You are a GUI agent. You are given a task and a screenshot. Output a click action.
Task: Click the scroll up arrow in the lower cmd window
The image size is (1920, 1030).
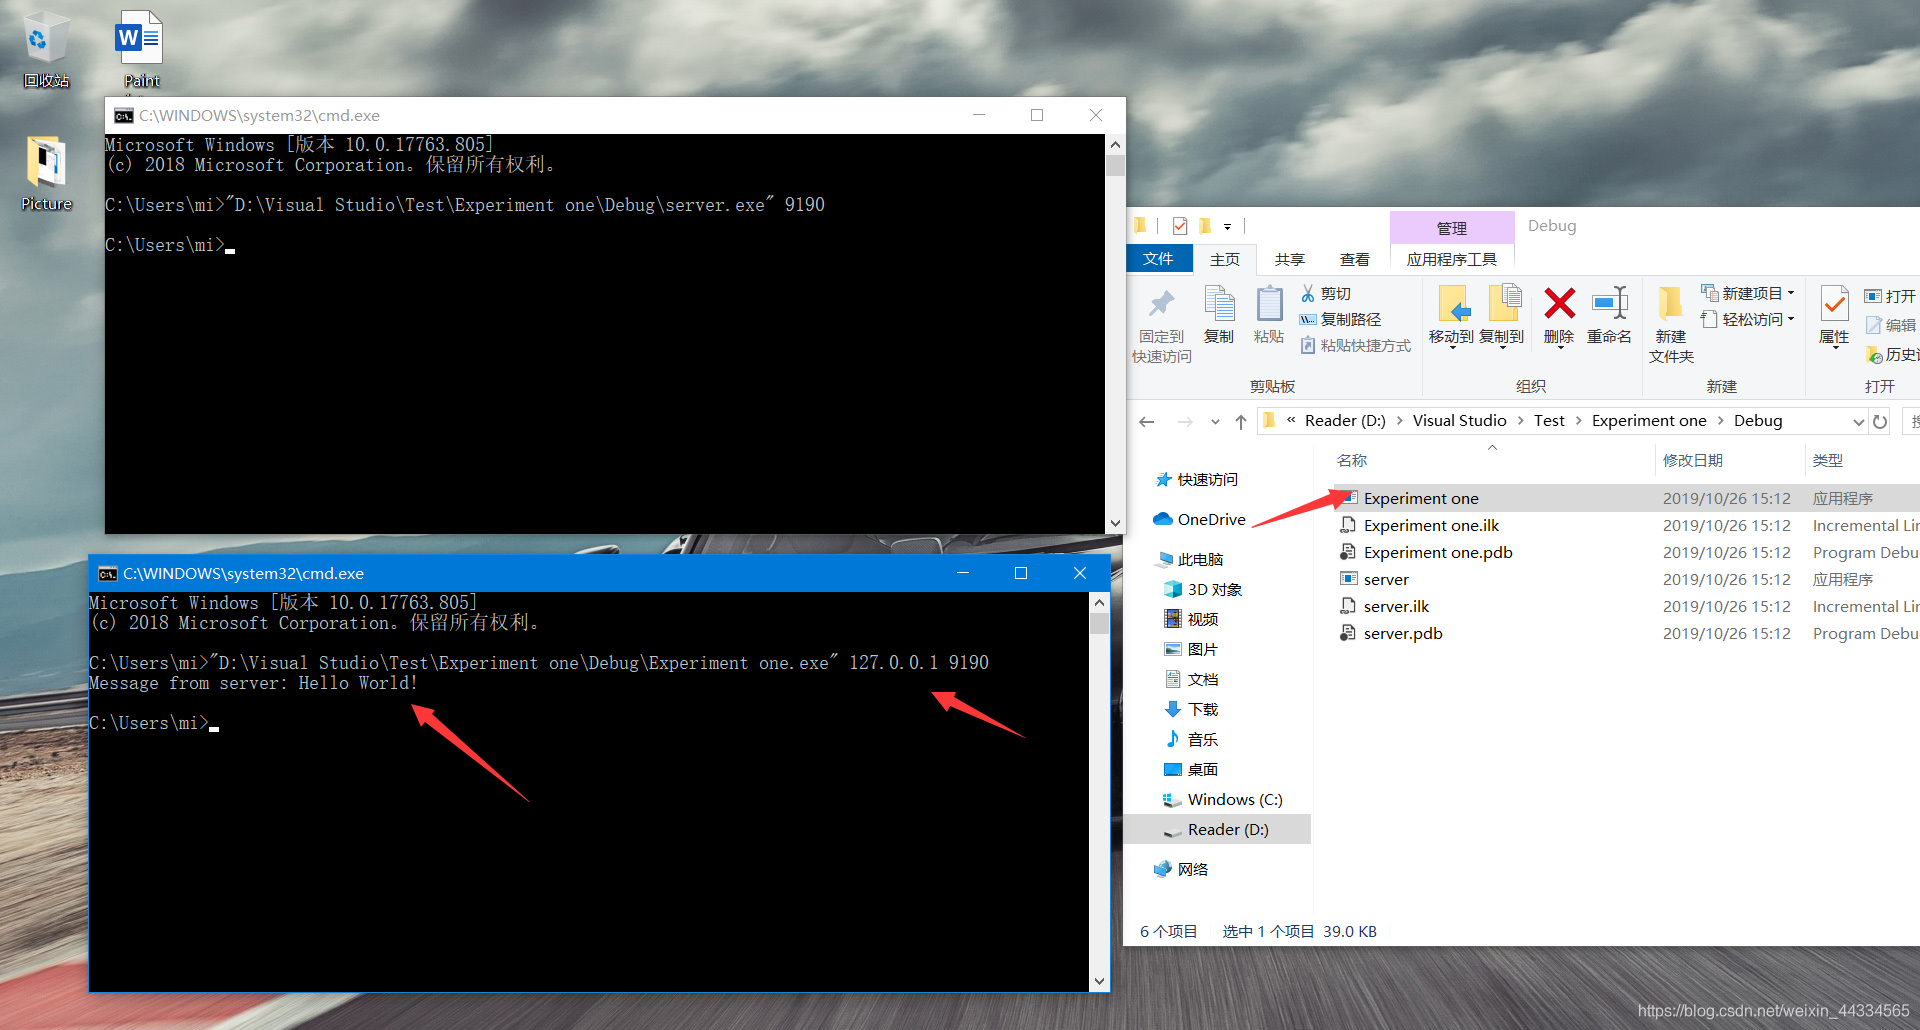[1099, 603]
